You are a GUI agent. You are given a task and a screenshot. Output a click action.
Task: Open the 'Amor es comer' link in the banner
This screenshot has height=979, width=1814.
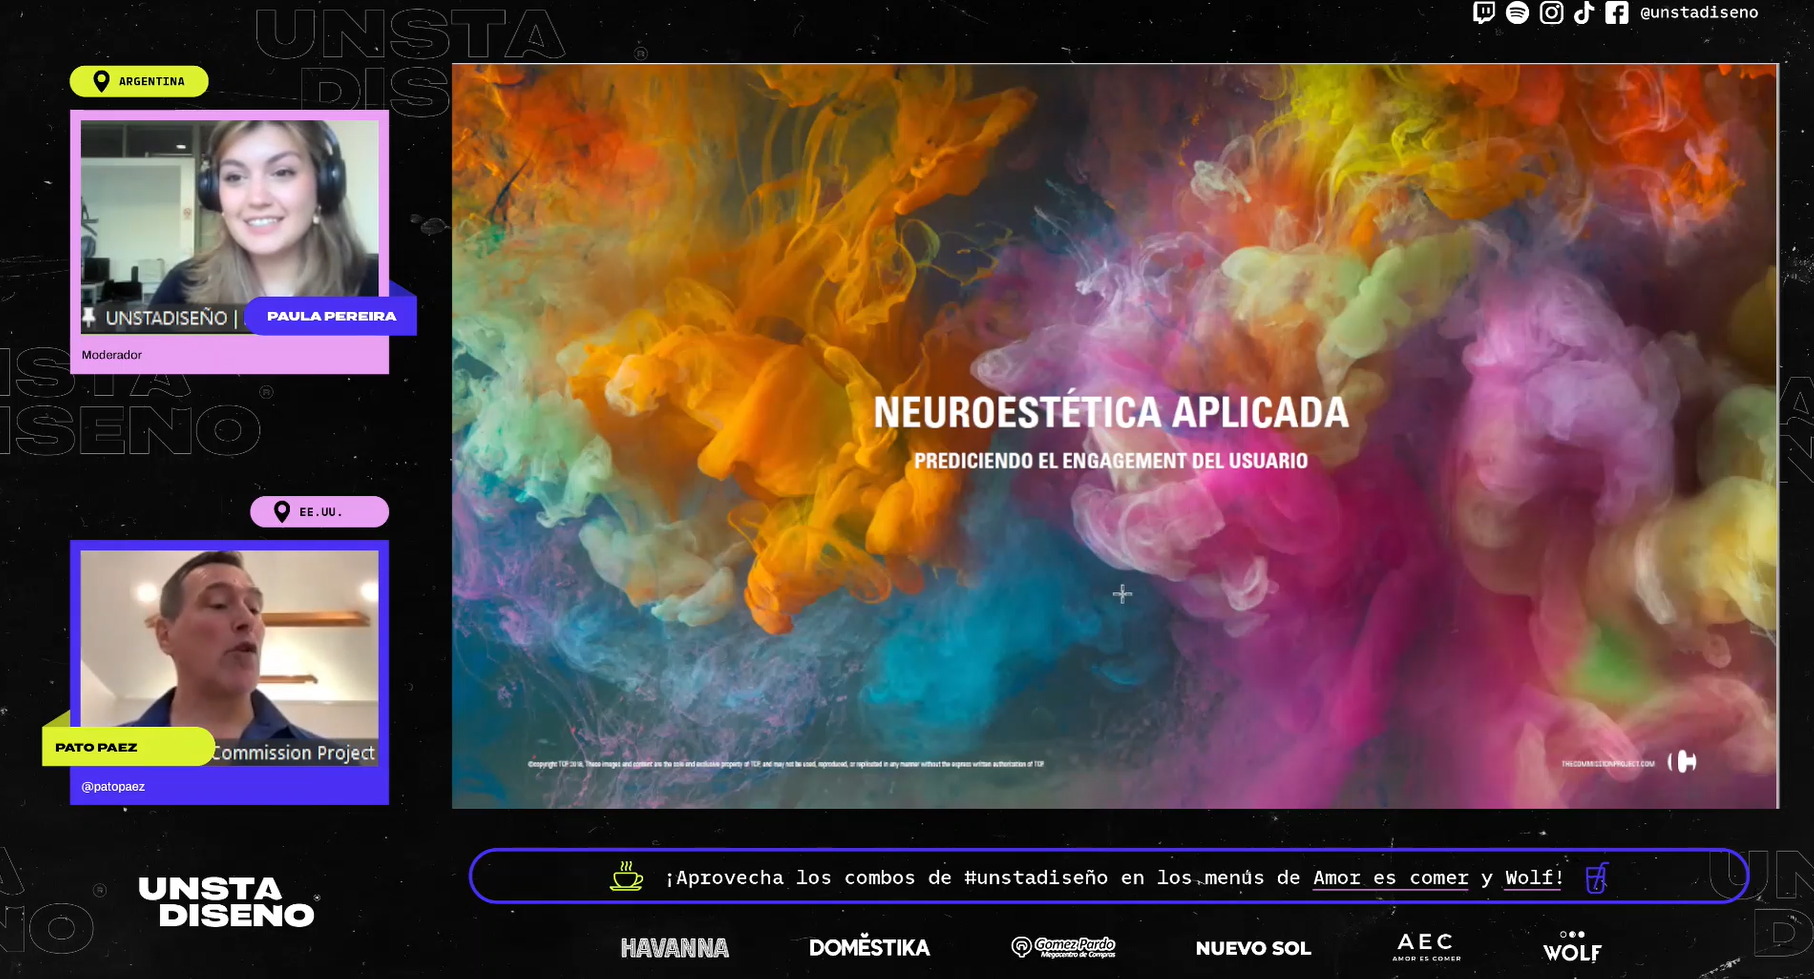[1391, 878]
